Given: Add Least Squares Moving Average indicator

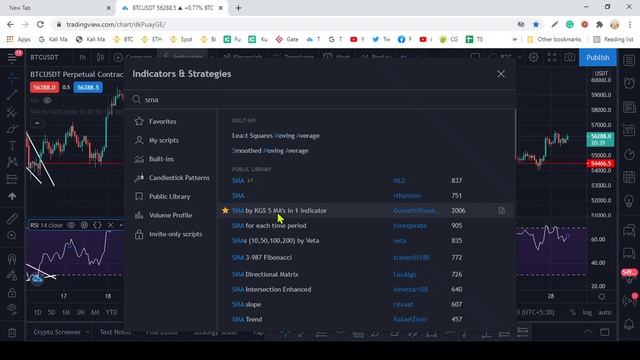Looking at the screenshot, I should 276,136.
